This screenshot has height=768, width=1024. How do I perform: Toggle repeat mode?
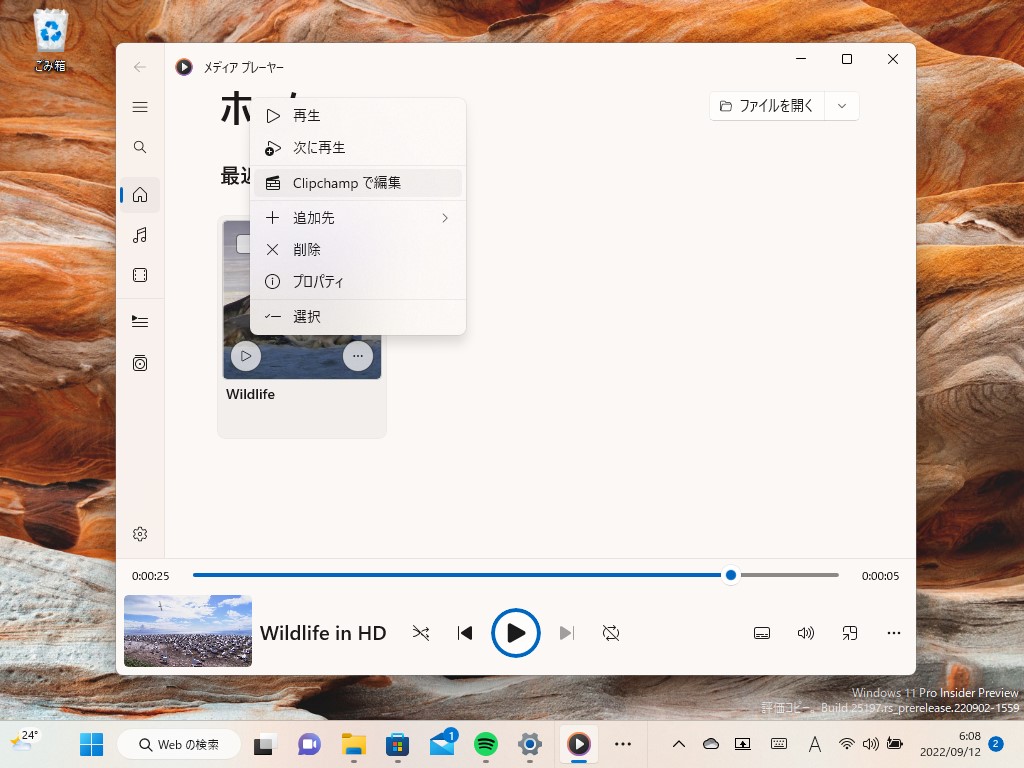pos(611,632)
